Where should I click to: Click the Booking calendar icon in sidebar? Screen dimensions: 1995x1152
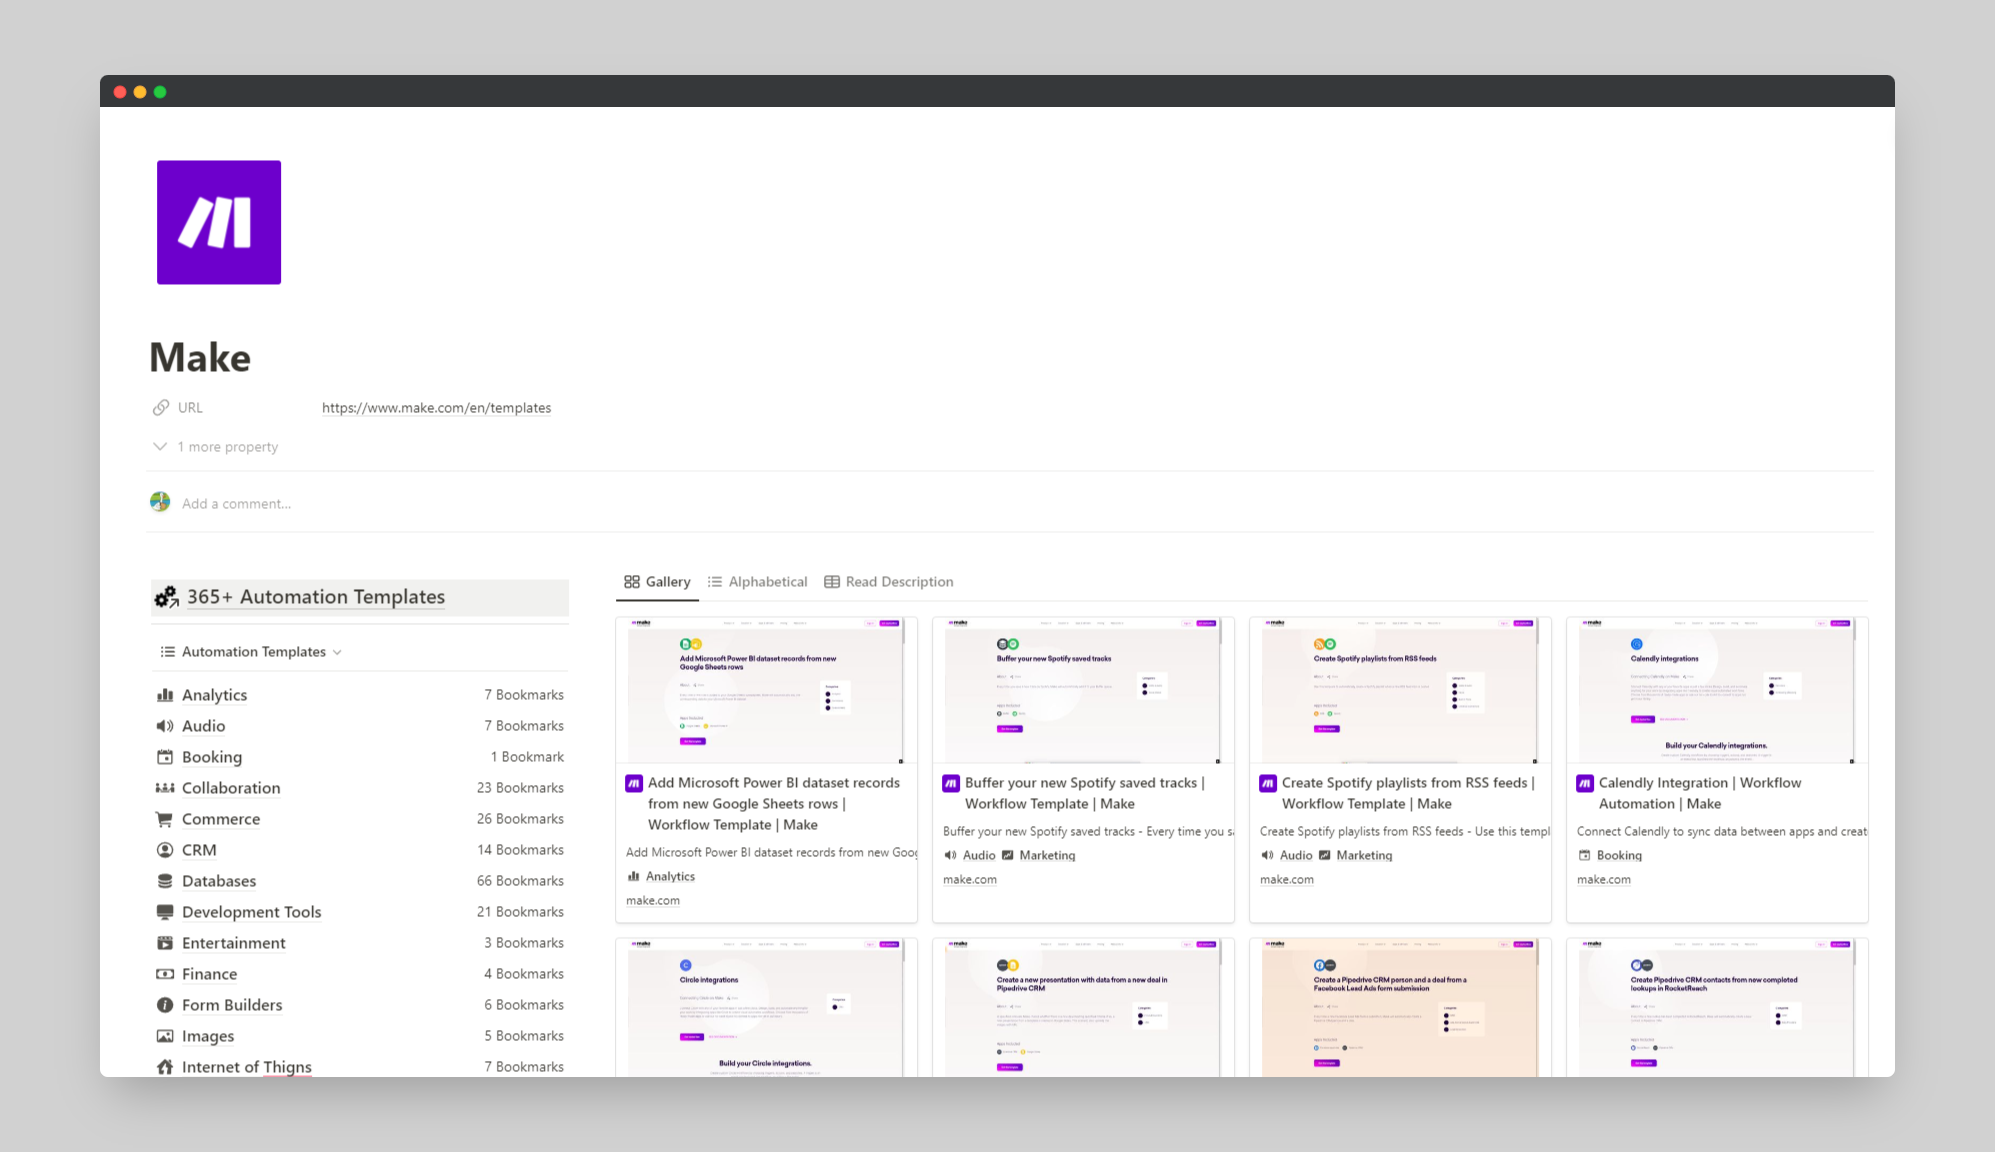pos(165,757)
